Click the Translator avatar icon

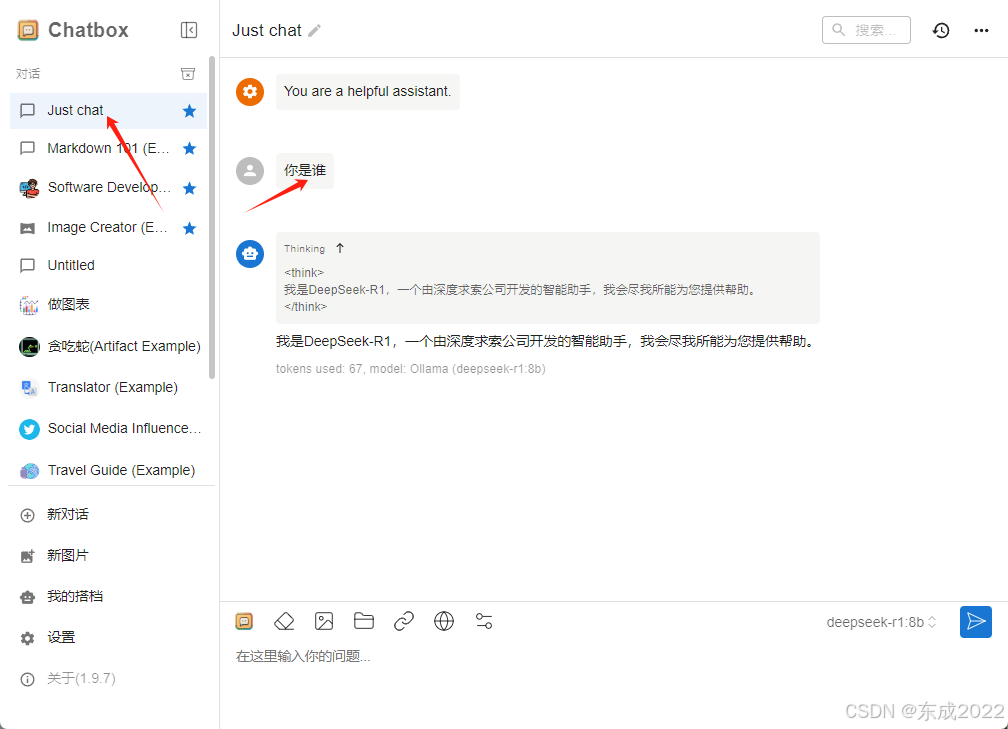click(29, 388)
